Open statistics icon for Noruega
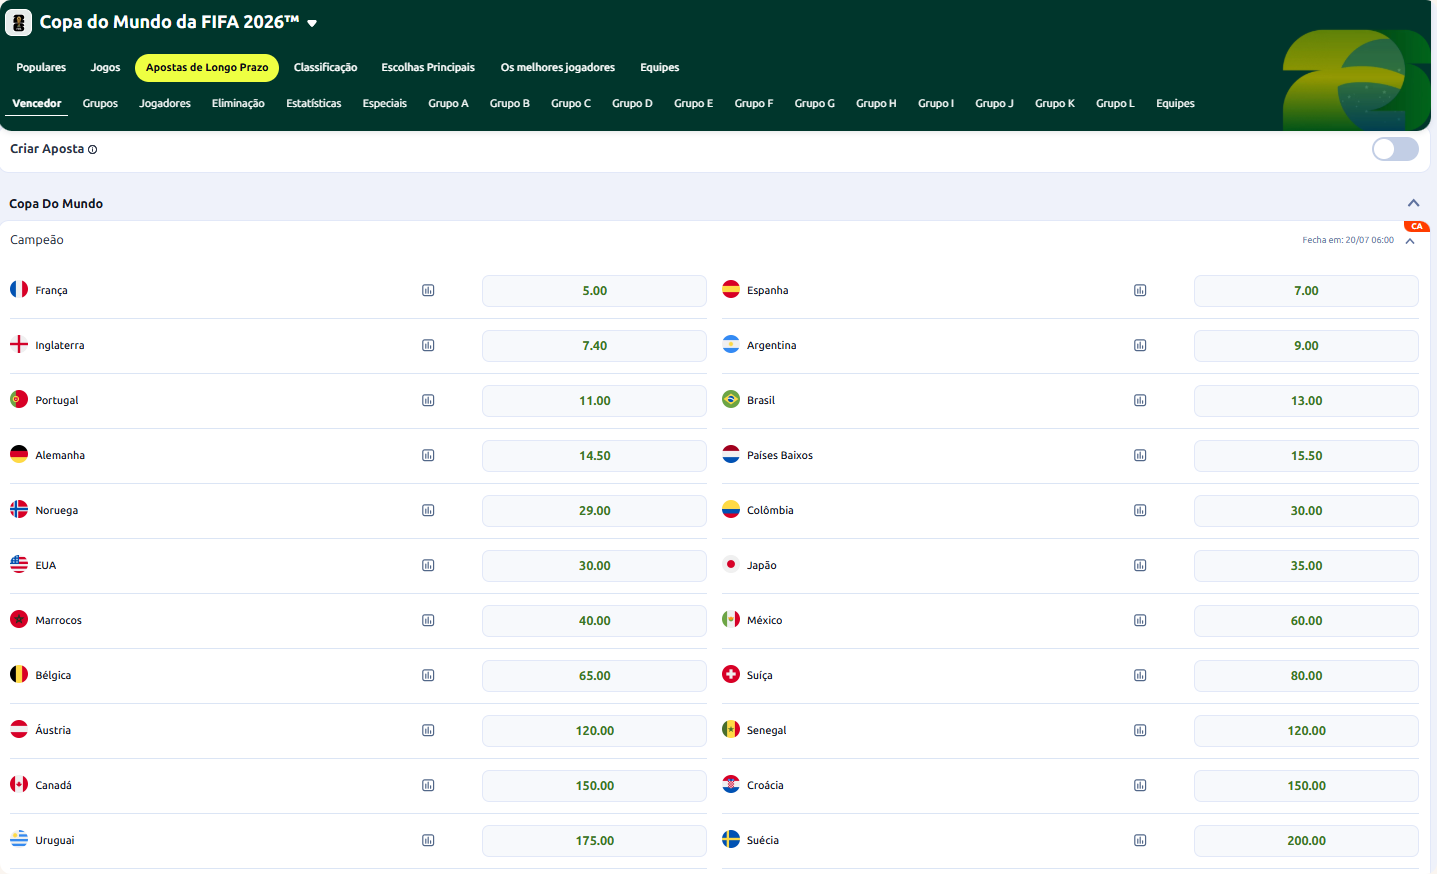 click(428, 511)
